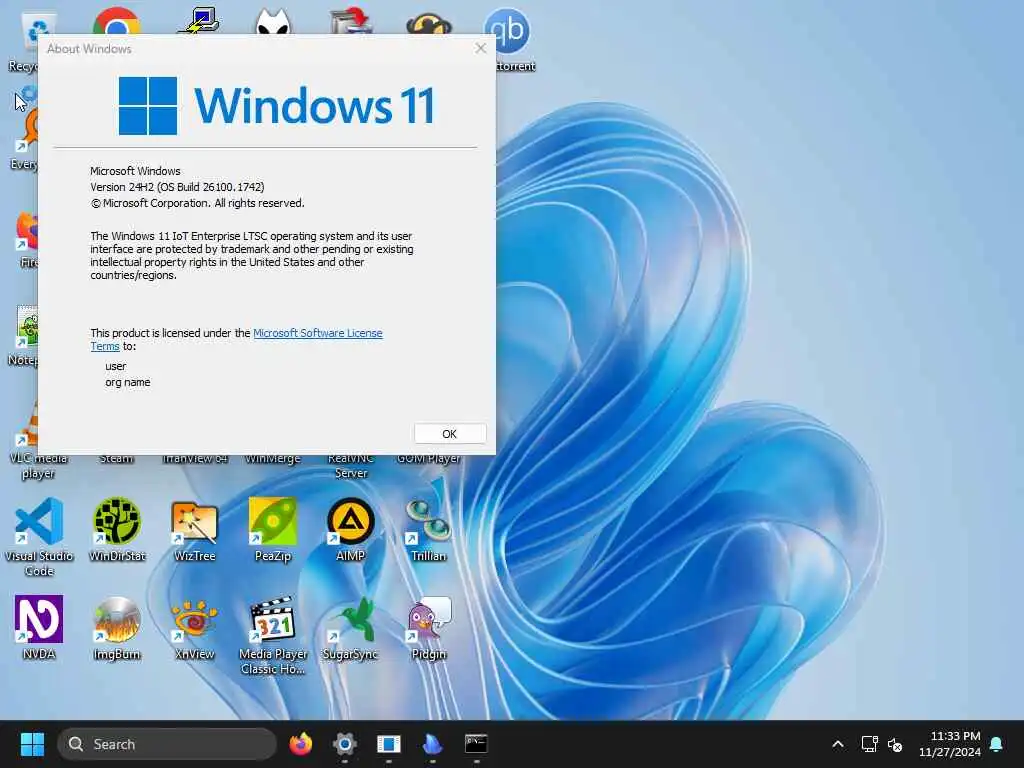Viewport: 1024px width, 768px height.
Task: Launch PeaZip from the desktop
Action: [272, 530]
